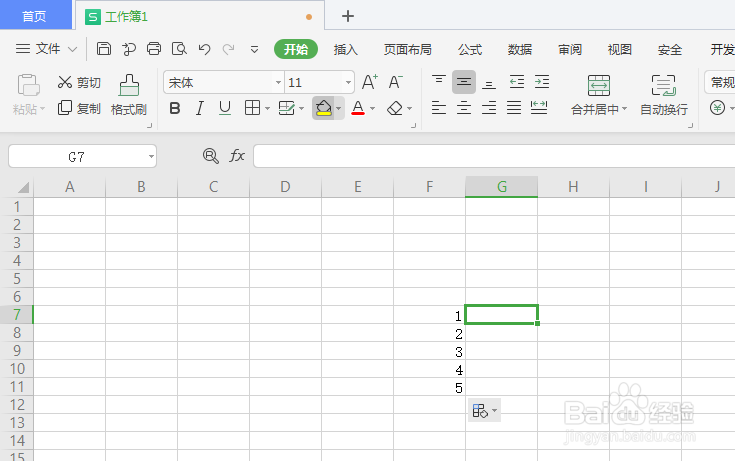This screenshot has width=735, height=461.
Task: Select all cells via corner triangle
Action: tap(23, 187)
